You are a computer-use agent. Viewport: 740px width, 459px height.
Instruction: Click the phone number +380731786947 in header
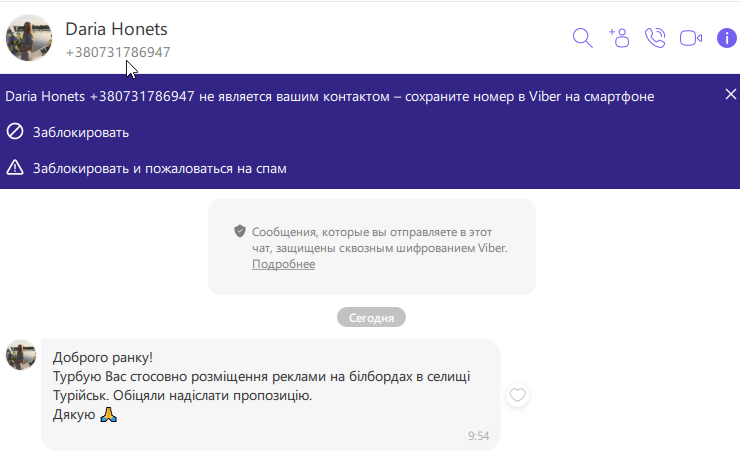[x=118, y=52]
